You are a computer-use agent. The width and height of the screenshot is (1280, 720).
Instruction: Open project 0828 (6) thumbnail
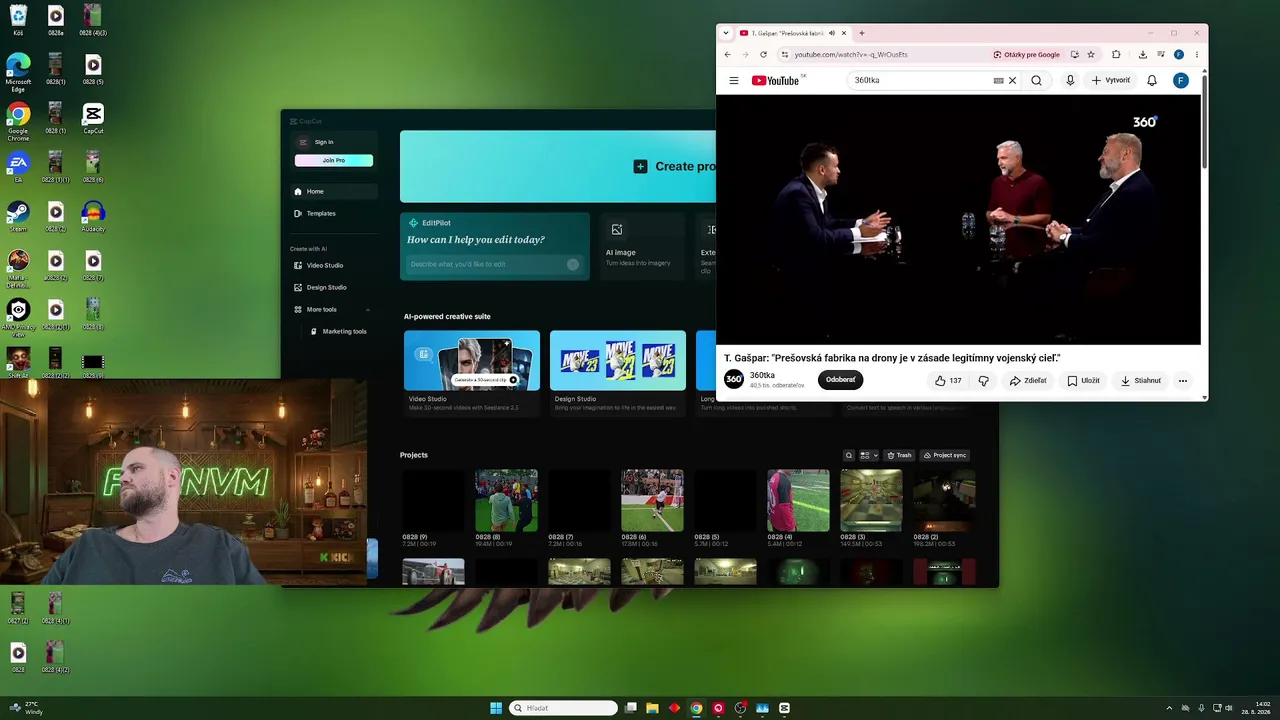(652, 500)
